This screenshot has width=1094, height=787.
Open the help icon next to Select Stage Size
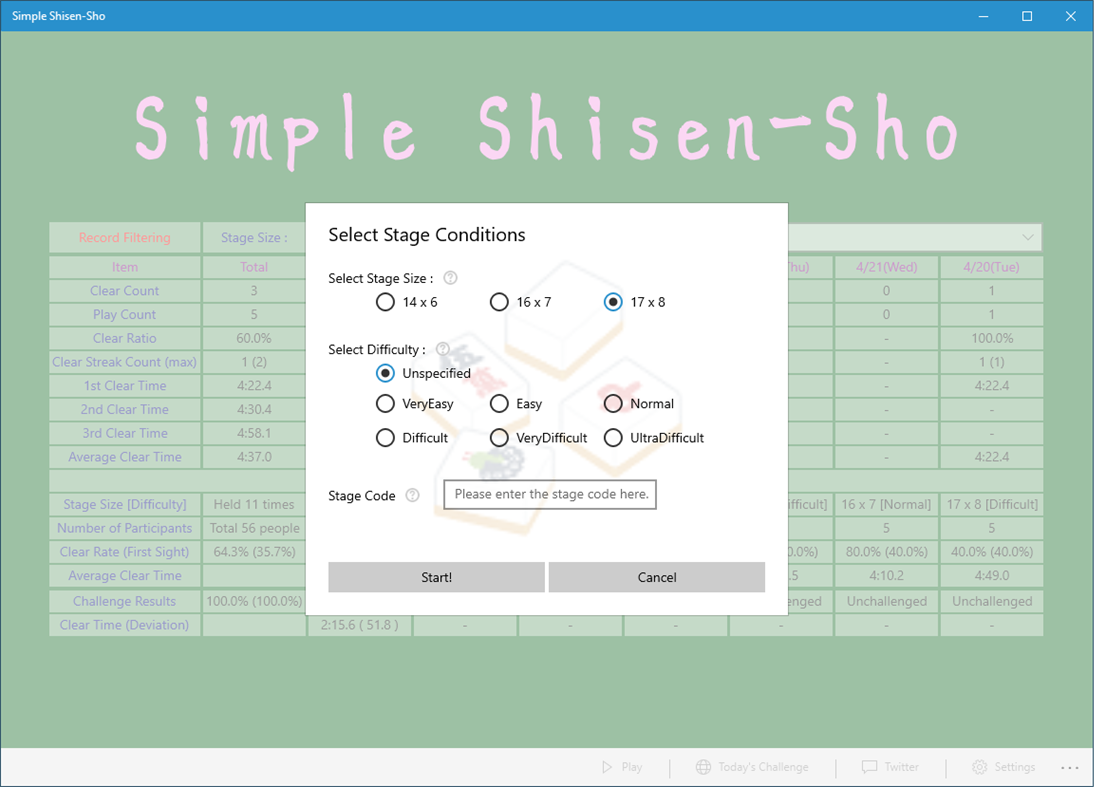[x=449, y=278]
